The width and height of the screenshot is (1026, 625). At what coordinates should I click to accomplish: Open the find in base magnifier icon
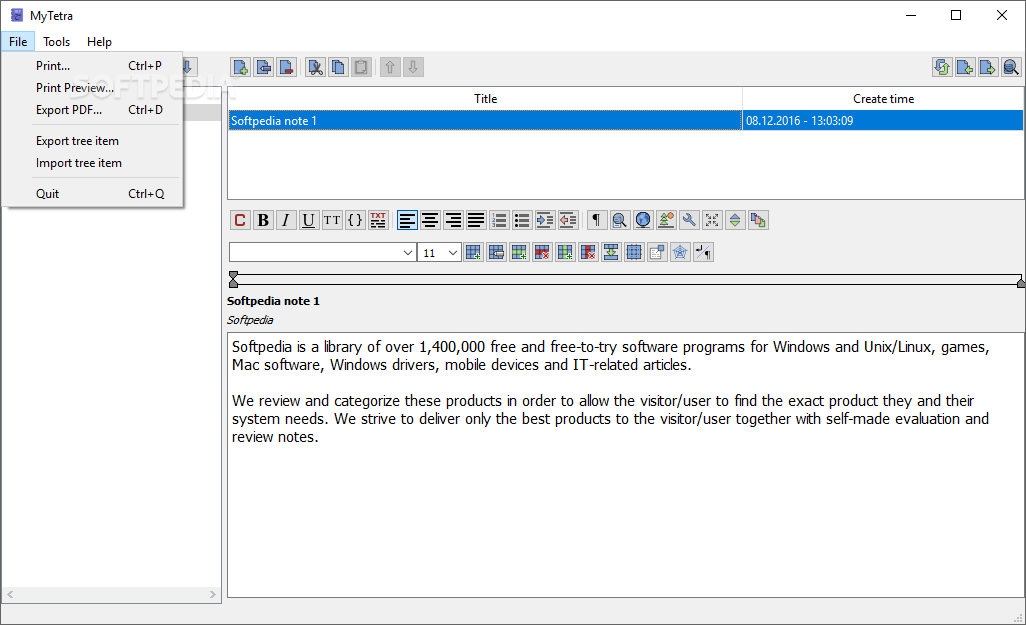pyautogui.click(x=1011, y=67)
